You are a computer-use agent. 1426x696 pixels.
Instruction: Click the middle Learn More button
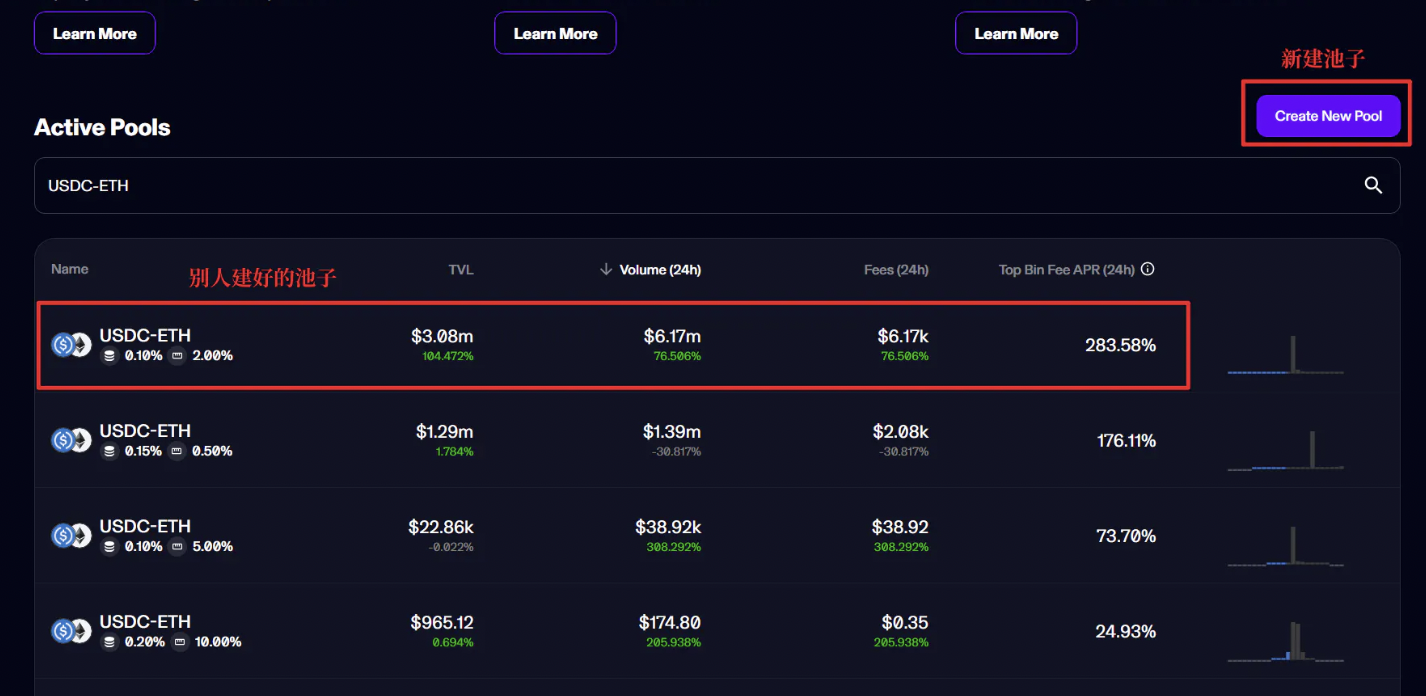tap(555, 33)
